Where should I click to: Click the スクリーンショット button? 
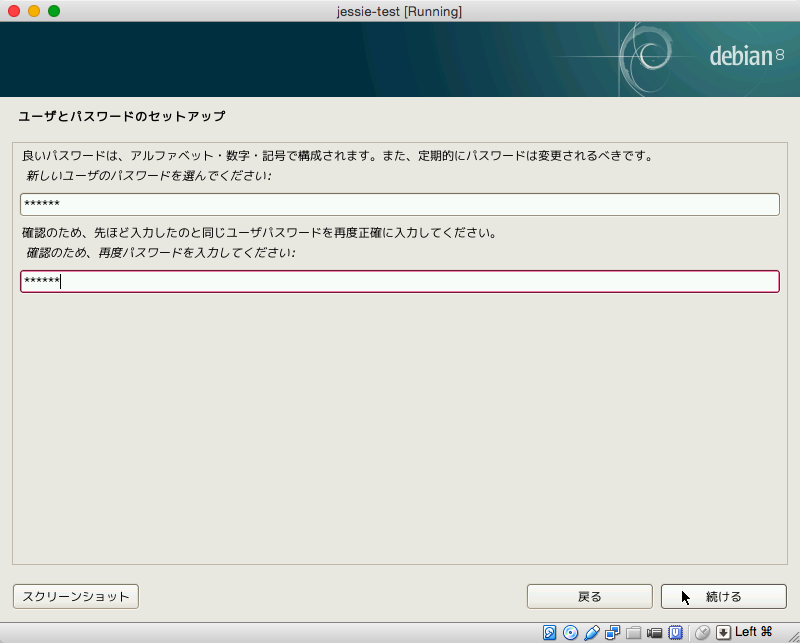coord(76,597)
